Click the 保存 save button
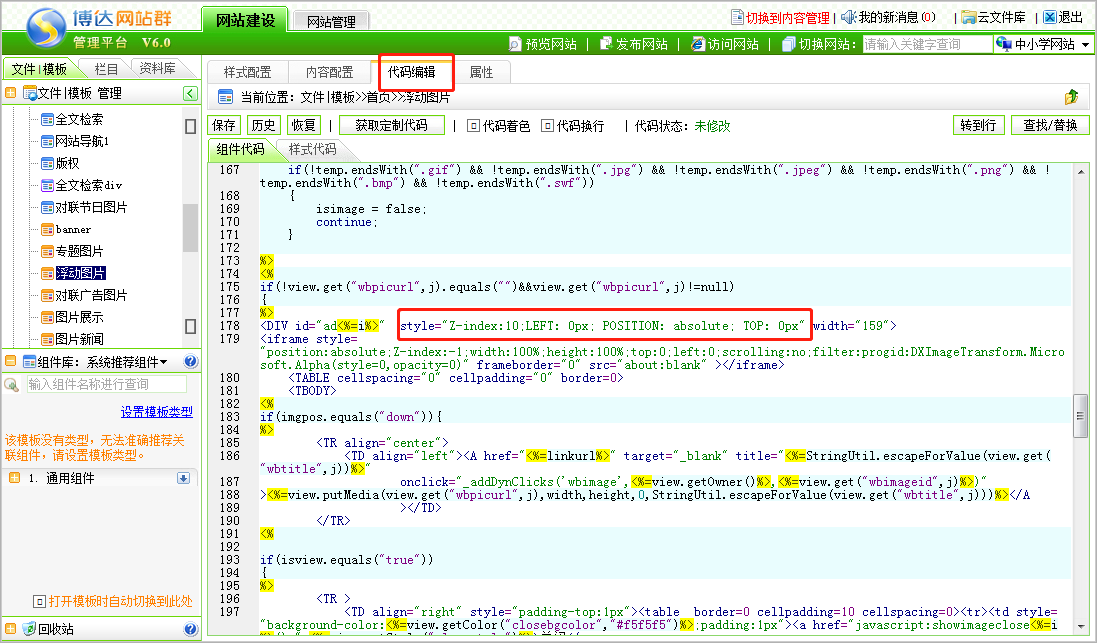Image resolution: width=1097 pixels, height=643 pixels. [224, 125]
